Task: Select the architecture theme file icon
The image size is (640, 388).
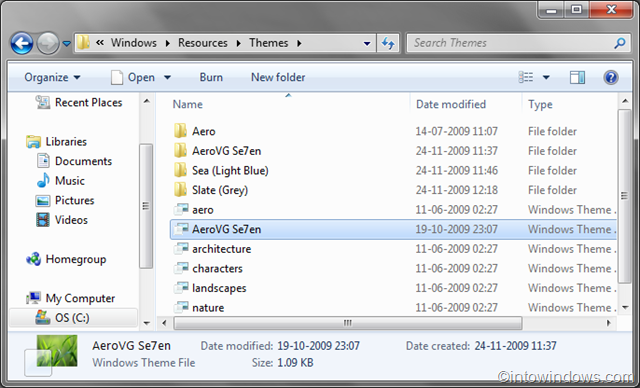Action: click(x=181, y=249)
